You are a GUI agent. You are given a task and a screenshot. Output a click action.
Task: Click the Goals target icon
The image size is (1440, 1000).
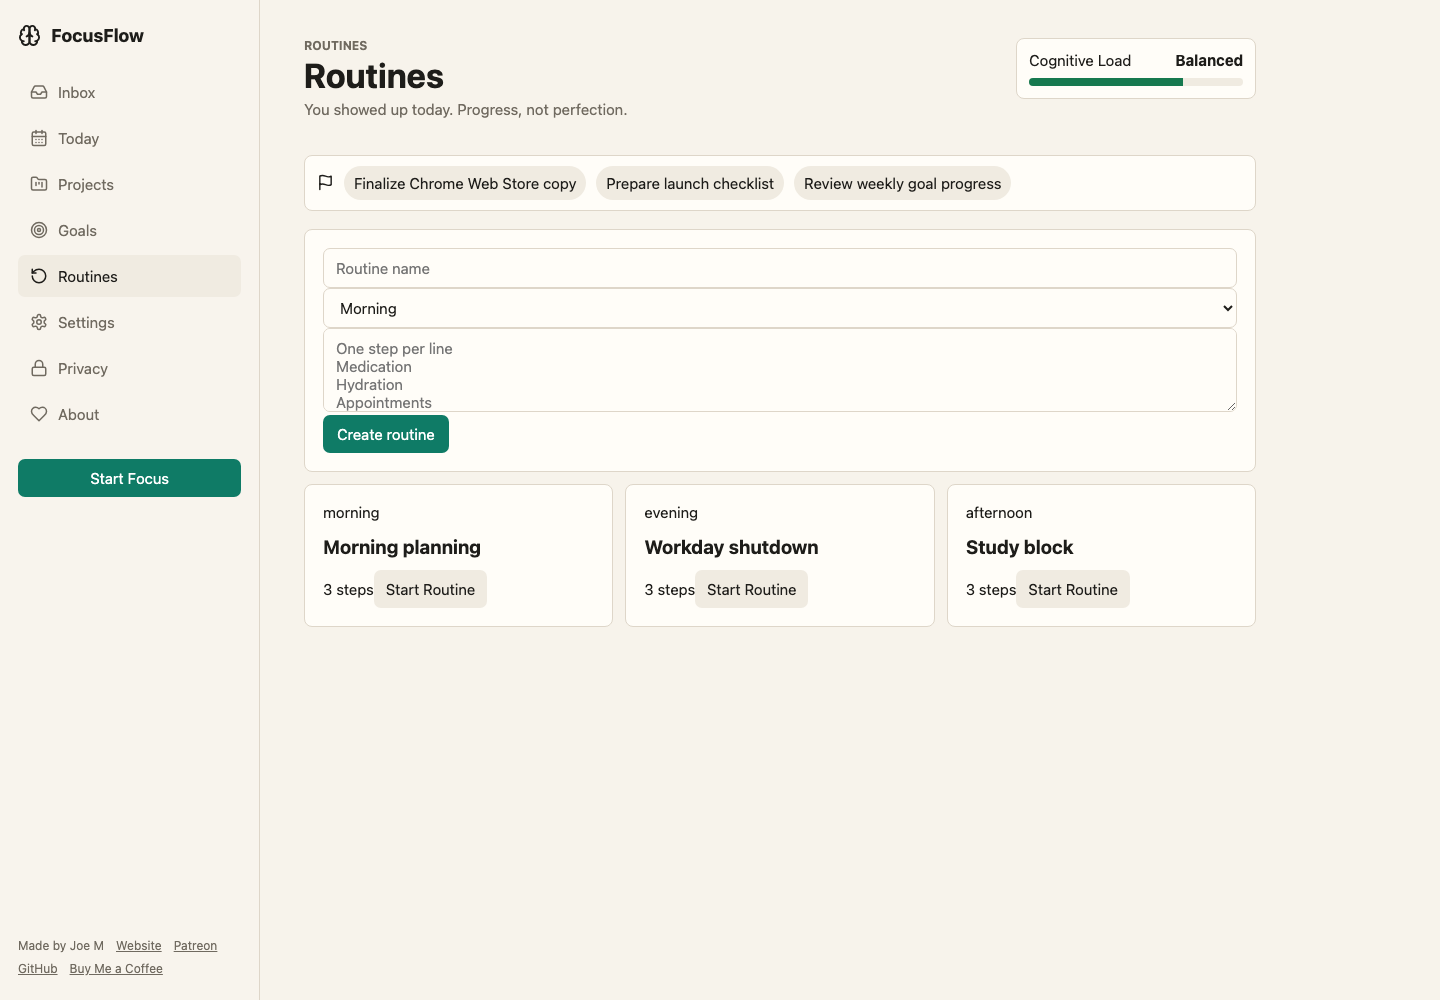[x=39, y=230]
